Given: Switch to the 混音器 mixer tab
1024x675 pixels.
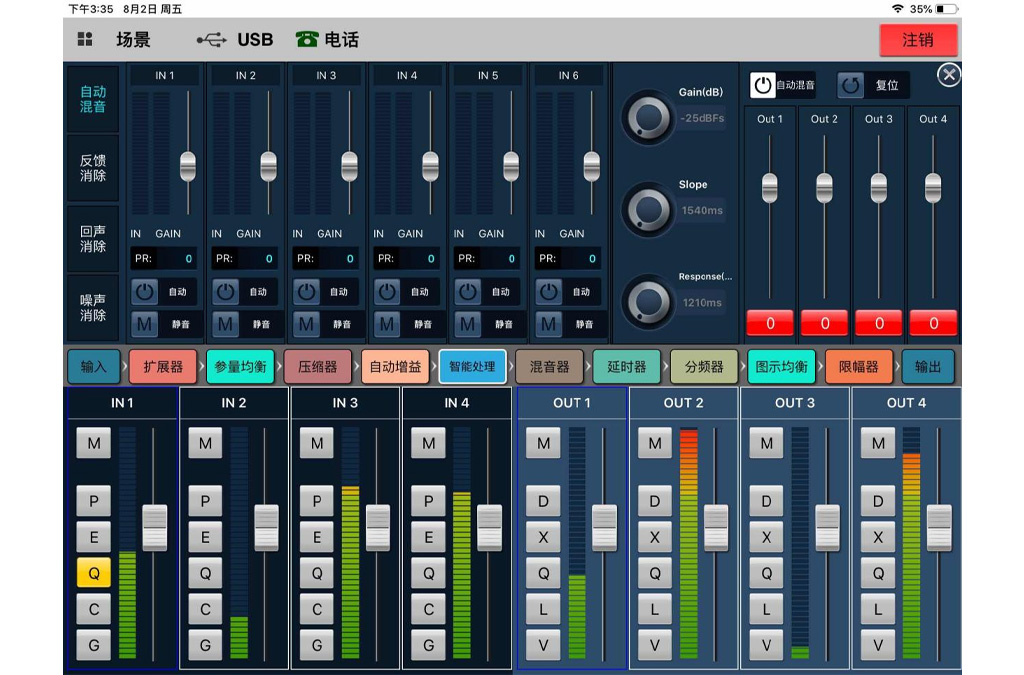Looking at the screenshot, I should tap(549, 367).
